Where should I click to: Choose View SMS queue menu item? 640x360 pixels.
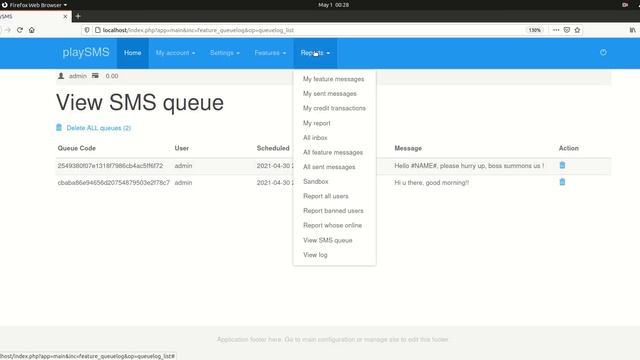pos(327,240)
